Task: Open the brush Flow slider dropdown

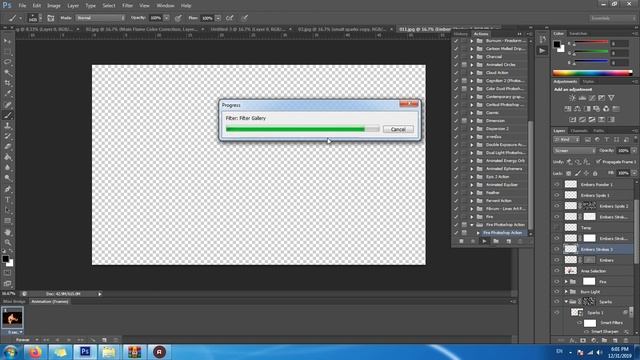Action: coord(218,18)
